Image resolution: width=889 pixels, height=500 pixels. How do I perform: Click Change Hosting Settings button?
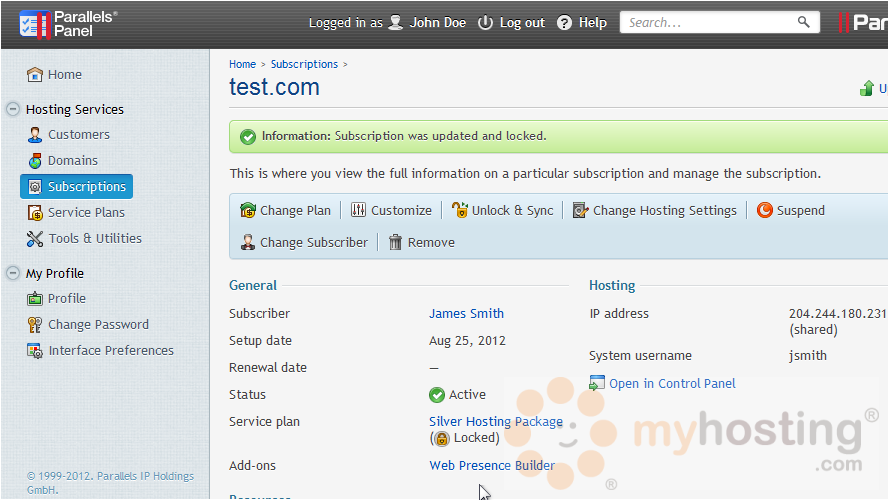[654, 210]
